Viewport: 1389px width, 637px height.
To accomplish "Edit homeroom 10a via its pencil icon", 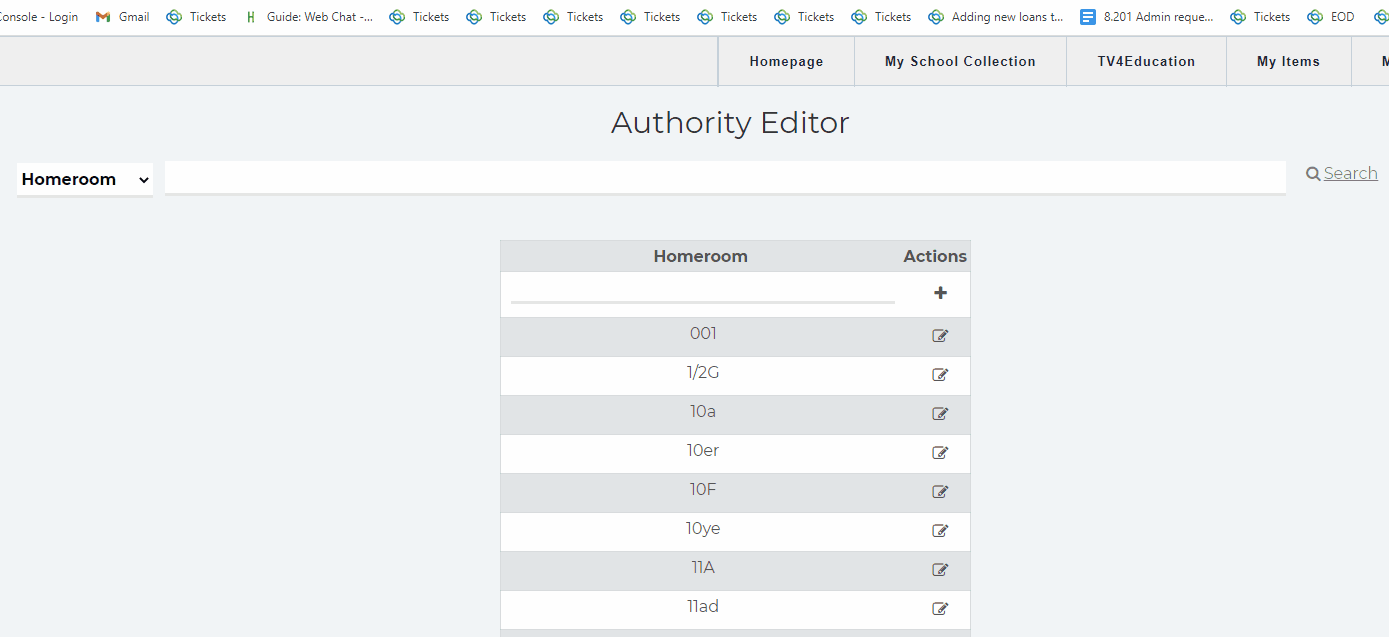I will 940,414.
